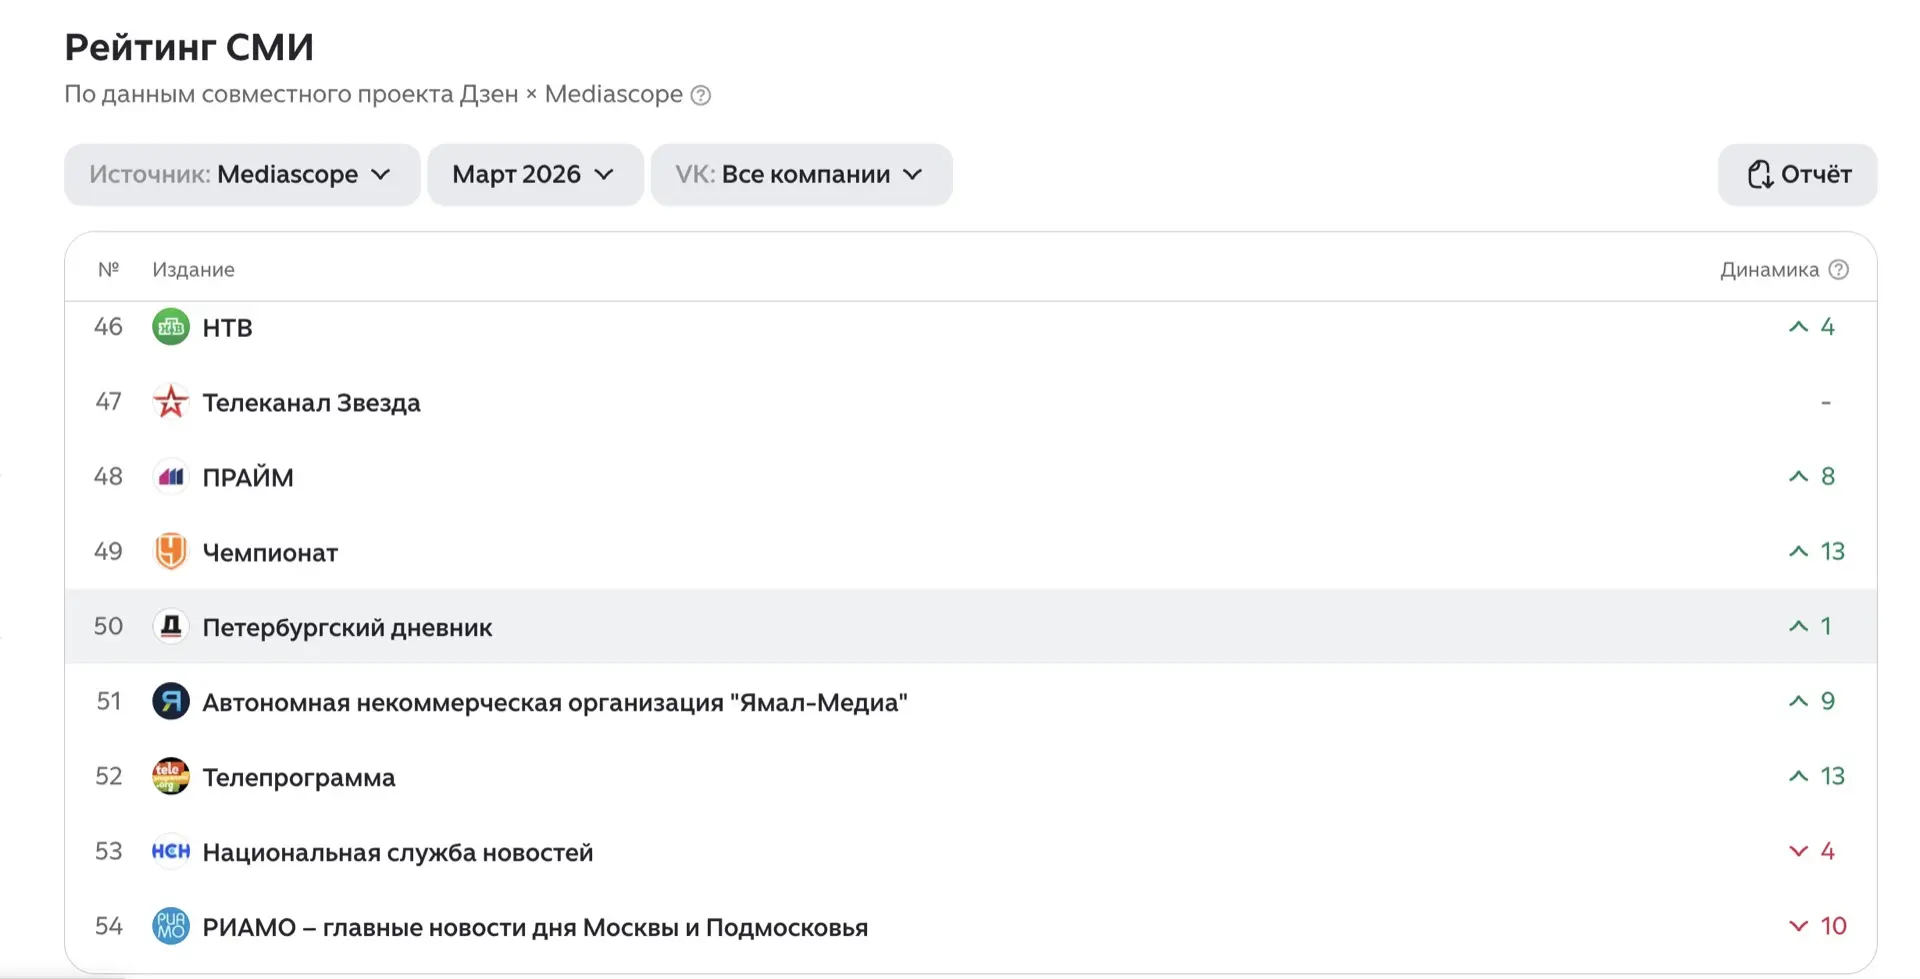
Task: Click the РИАМО round logo icon
Action: click(171, 927)
